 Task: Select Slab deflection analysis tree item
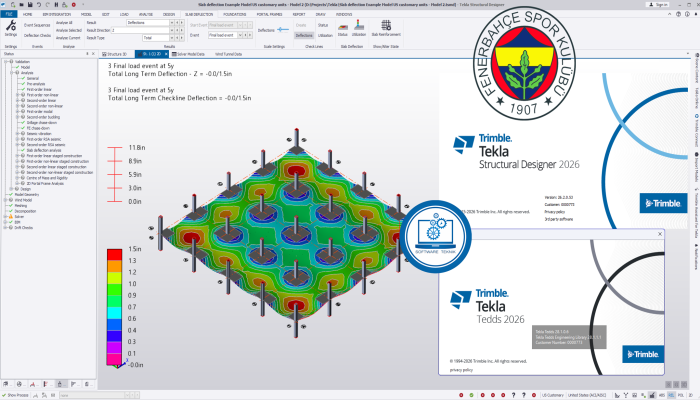click(44, 150)
